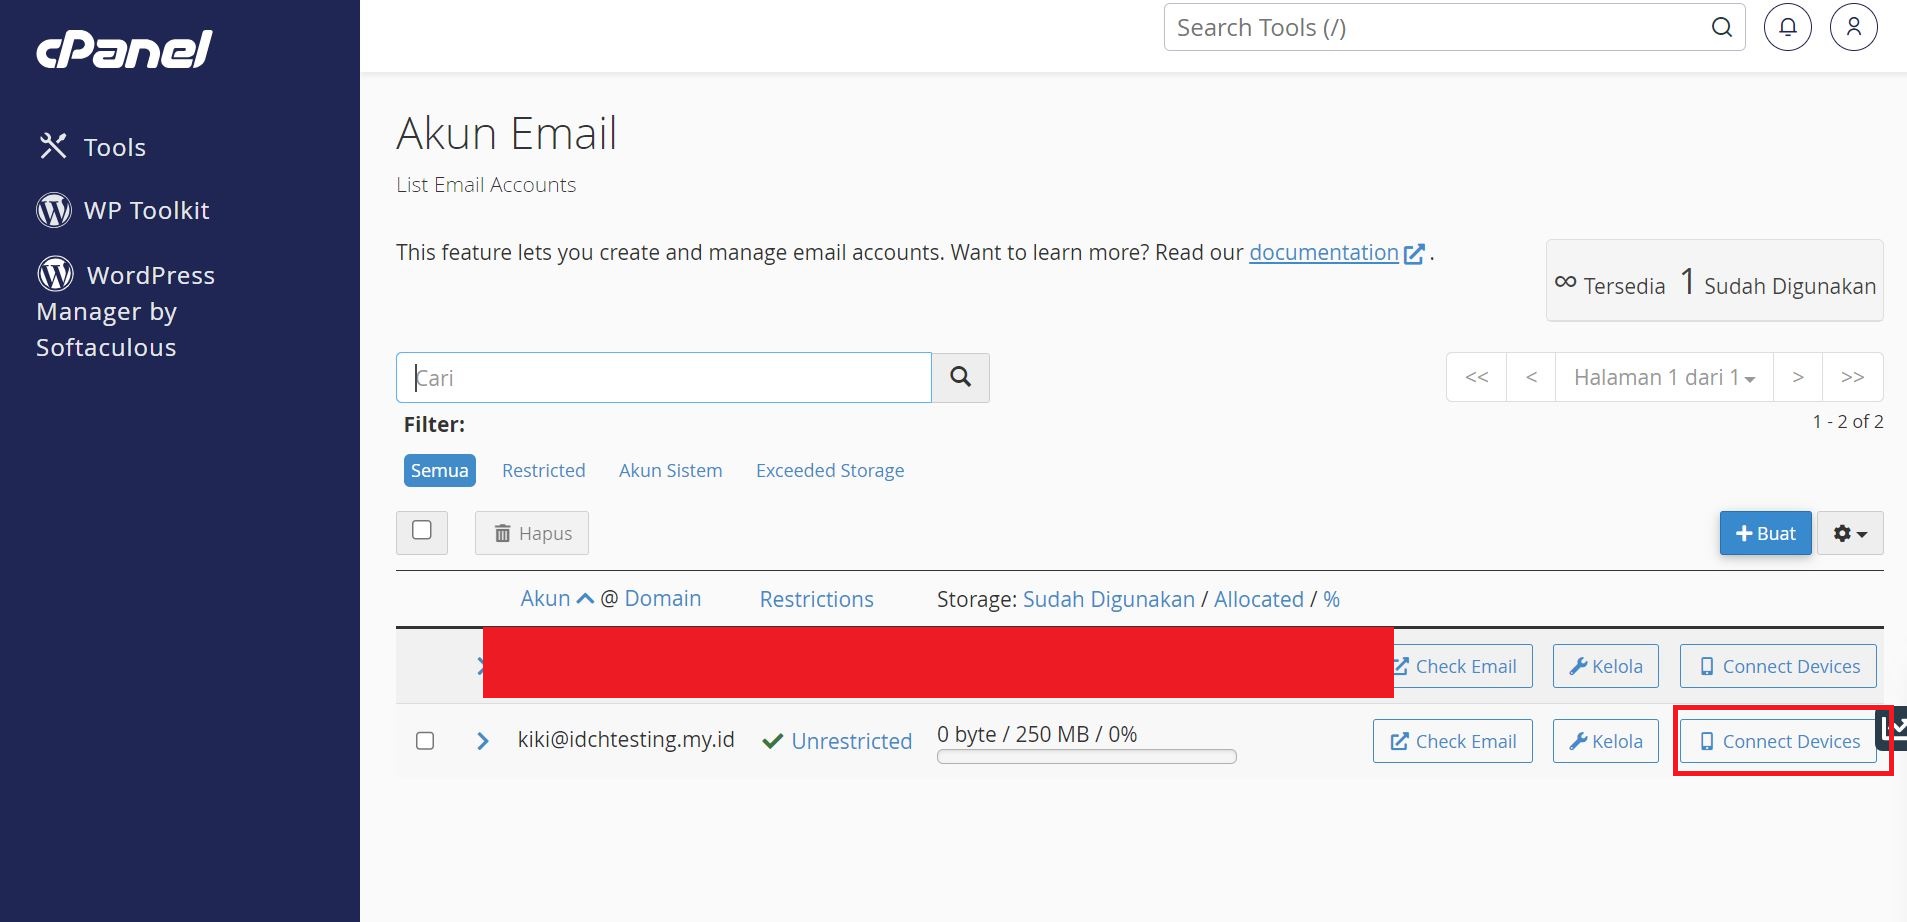1907x922 pixels.
Task: Open the gear settings dropdown
Action: [x=1847, y=533]
